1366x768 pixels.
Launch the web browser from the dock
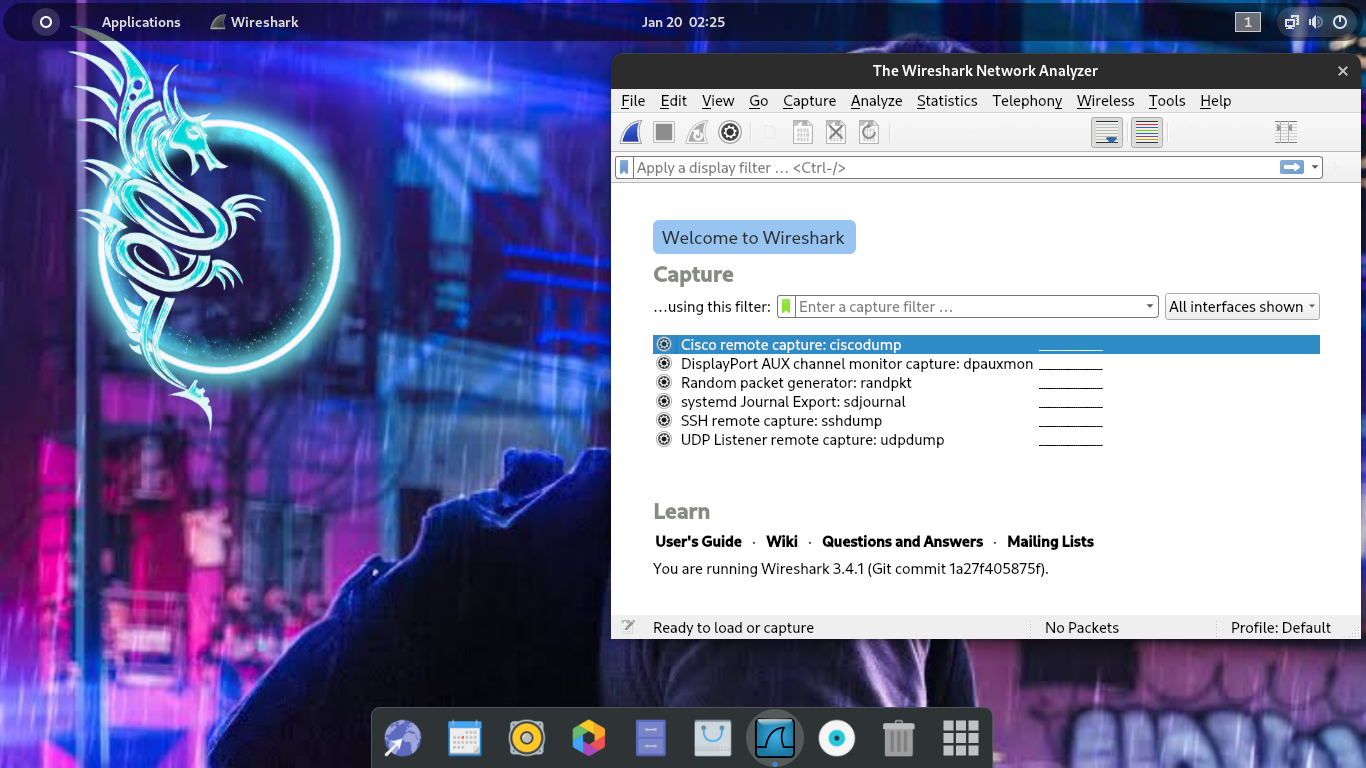[402, 739]
